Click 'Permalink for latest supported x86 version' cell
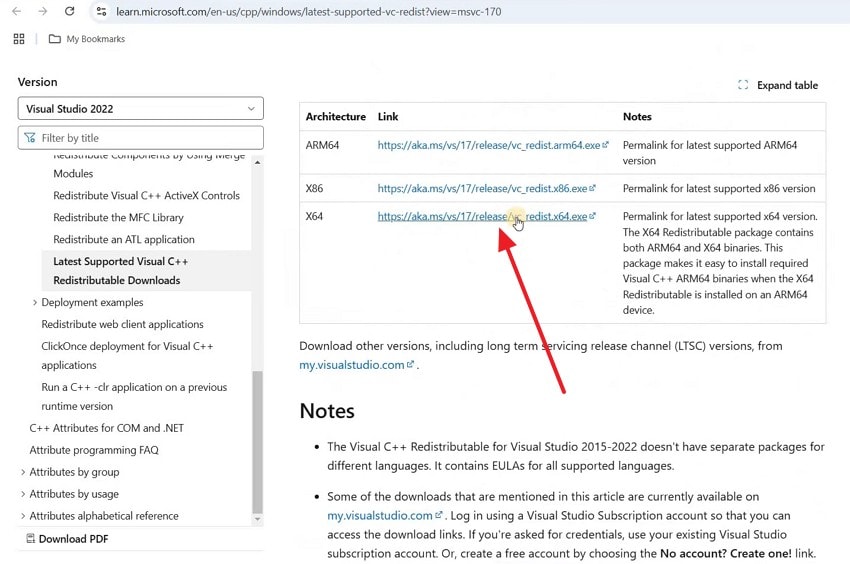The image size is (850, 564). (x=719, y=188)
